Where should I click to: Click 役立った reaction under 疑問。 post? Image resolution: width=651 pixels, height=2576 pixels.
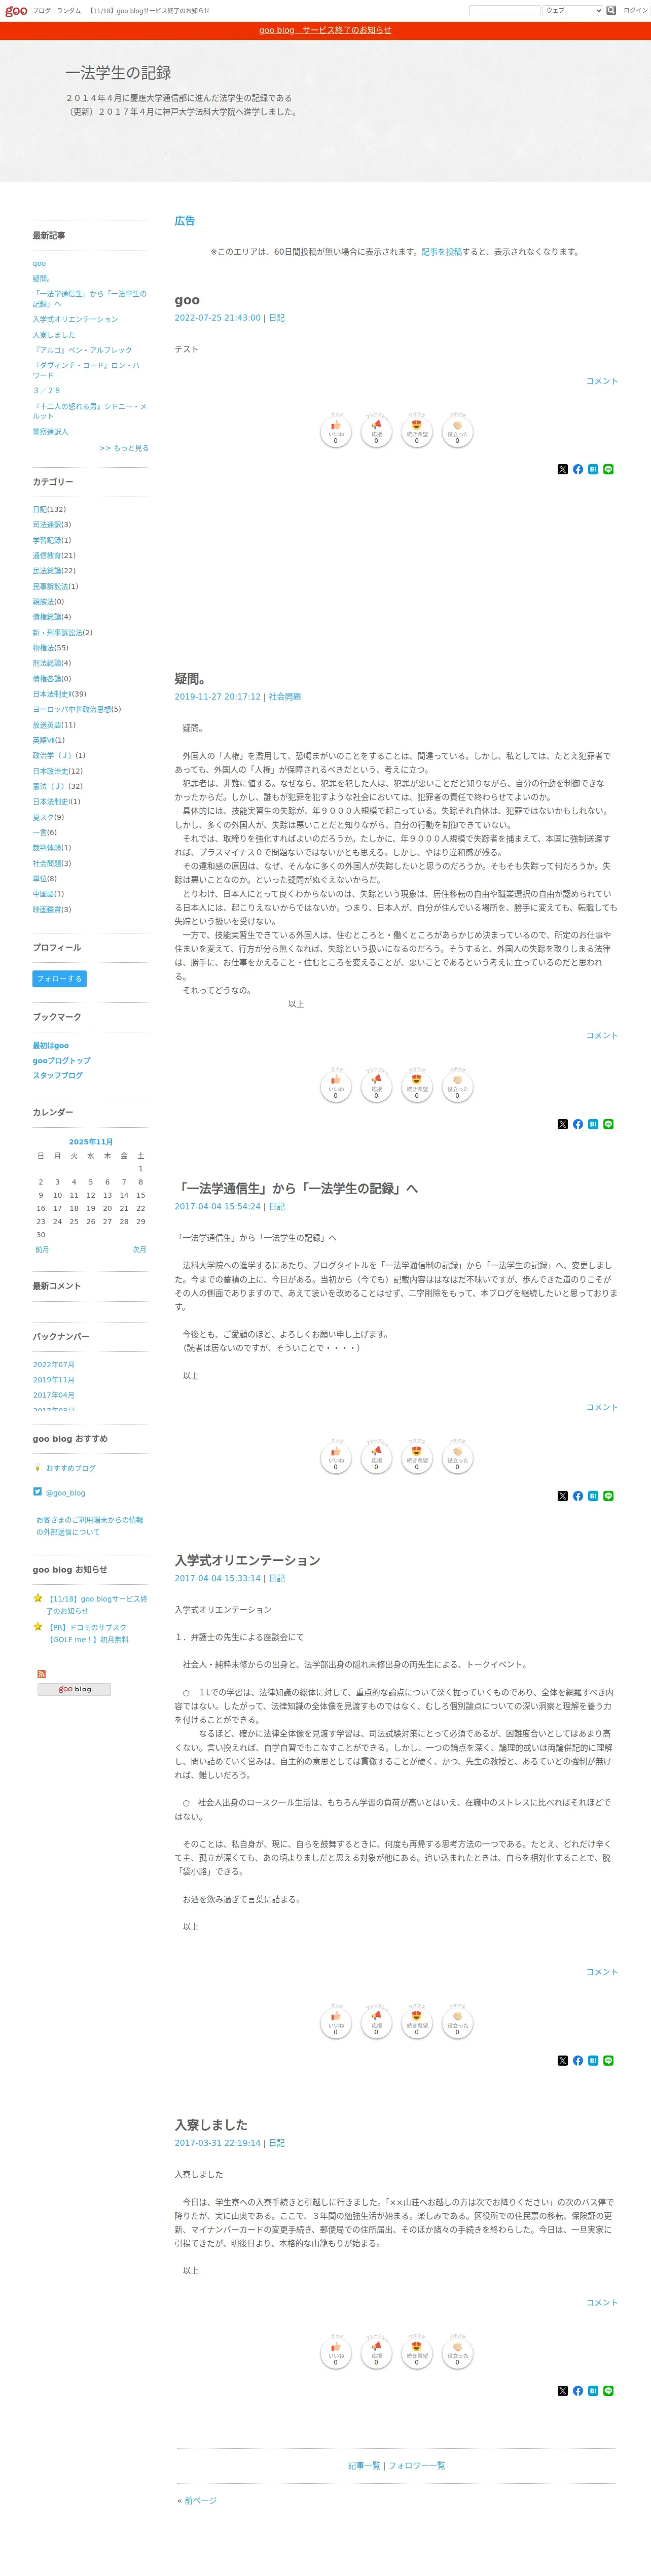[x=457, y=1087]
